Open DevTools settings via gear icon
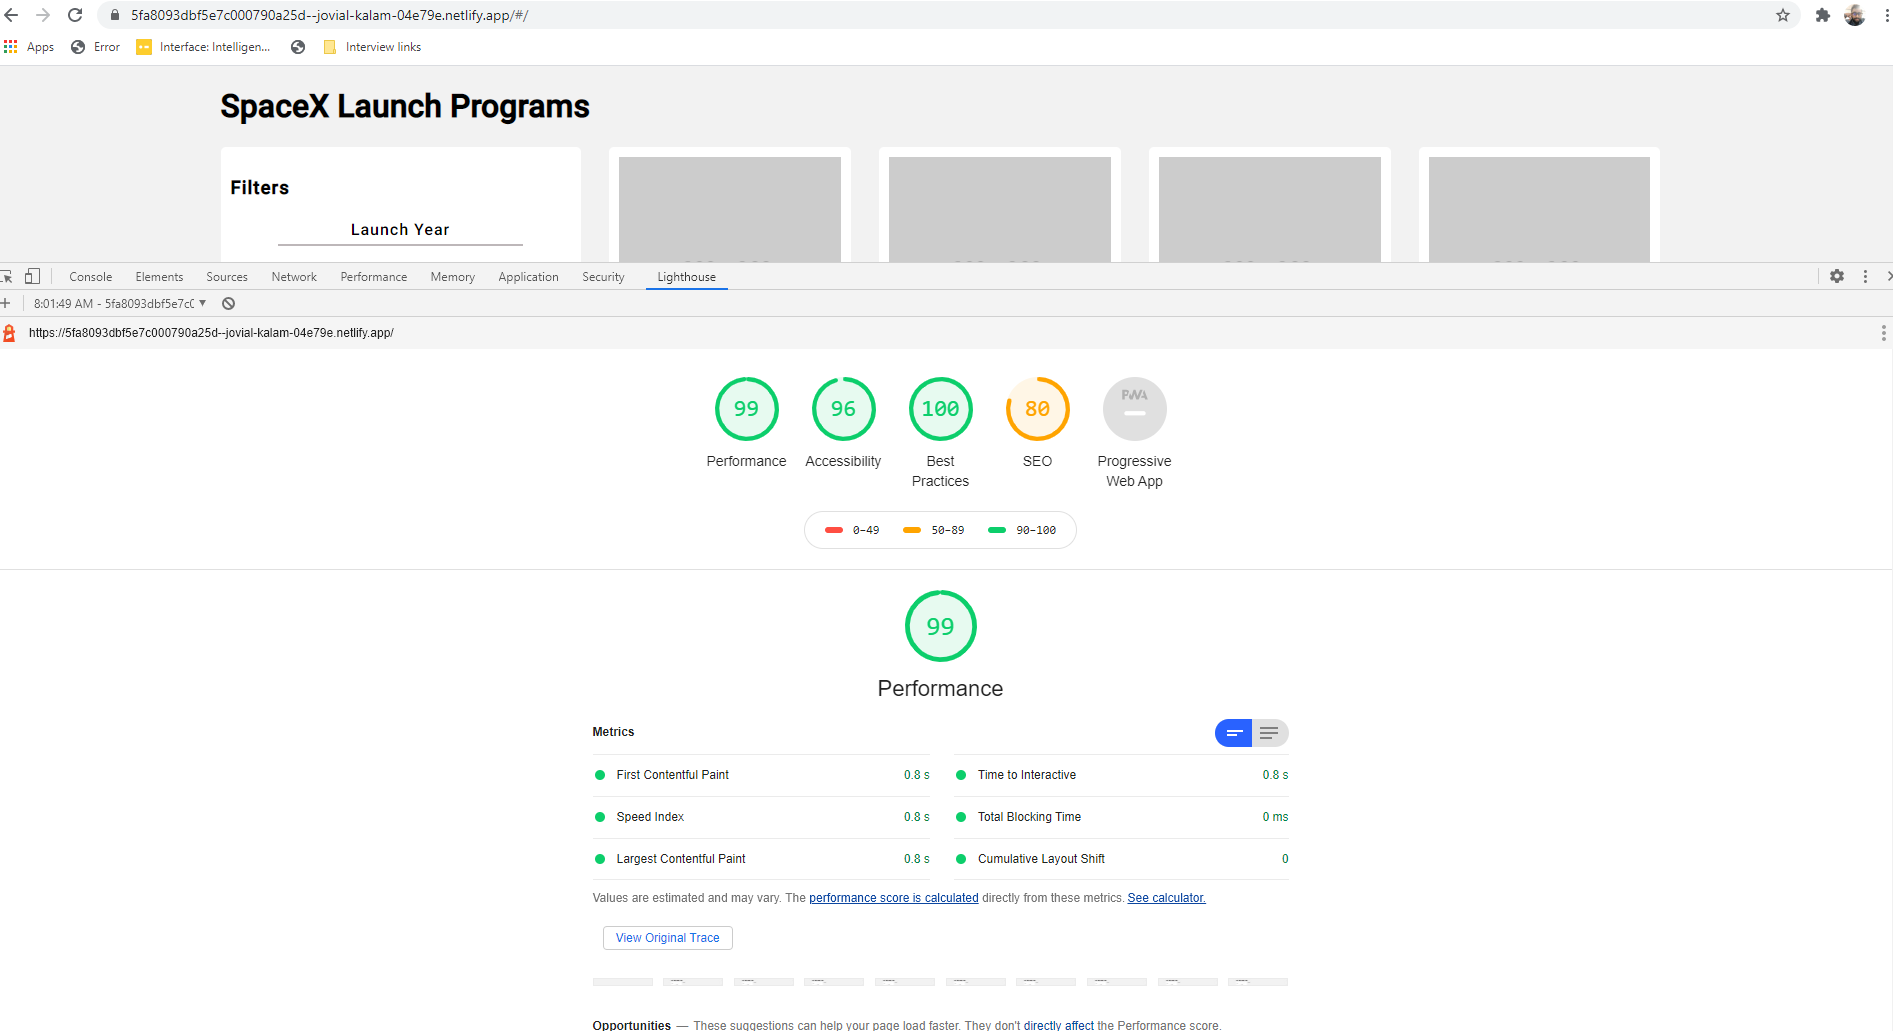Screen dimensions: 1893x1031 (x=1837, y=276)
